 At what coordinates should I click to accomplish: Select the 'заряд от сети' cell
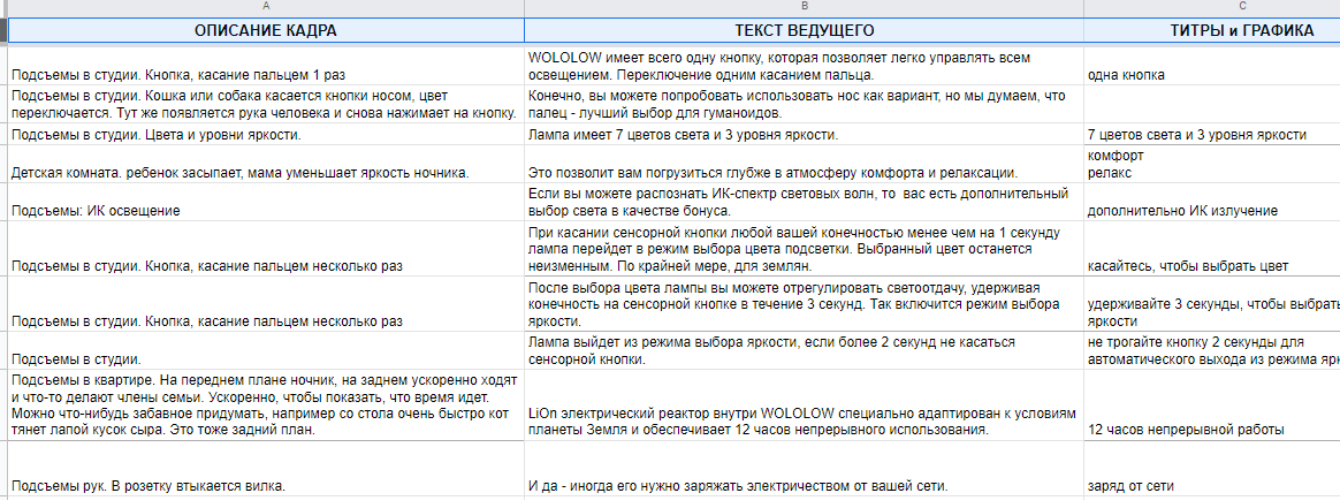[x=1212, y=469]
